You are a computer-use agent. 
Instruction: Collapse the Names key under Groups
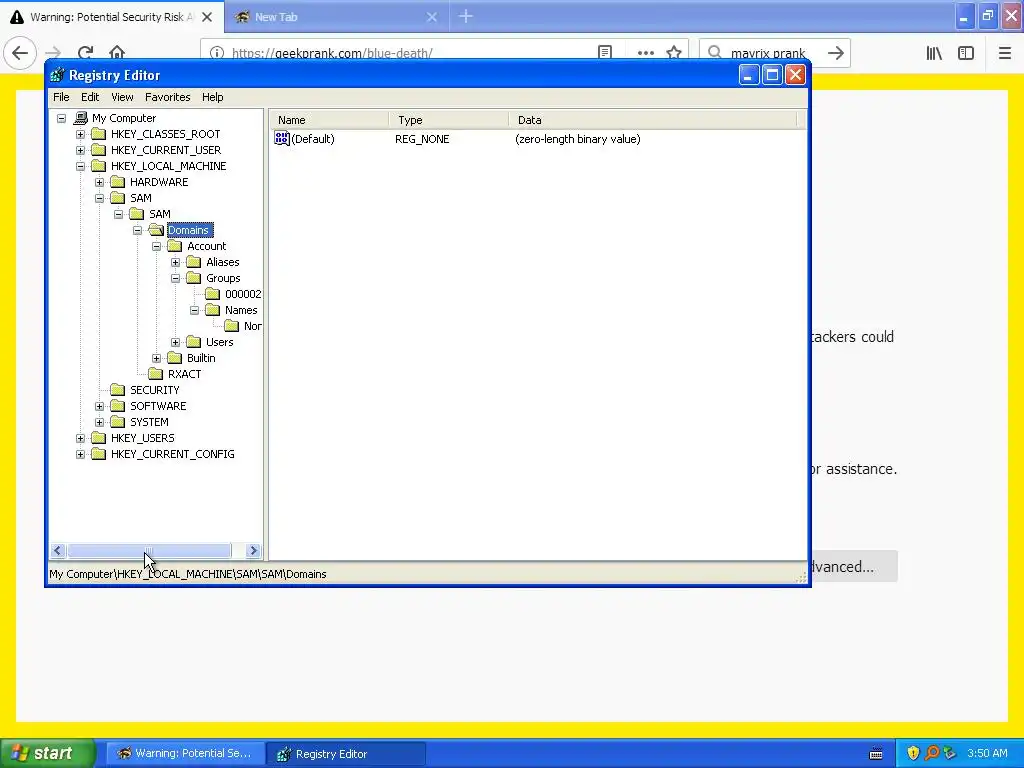click(194, 310)
